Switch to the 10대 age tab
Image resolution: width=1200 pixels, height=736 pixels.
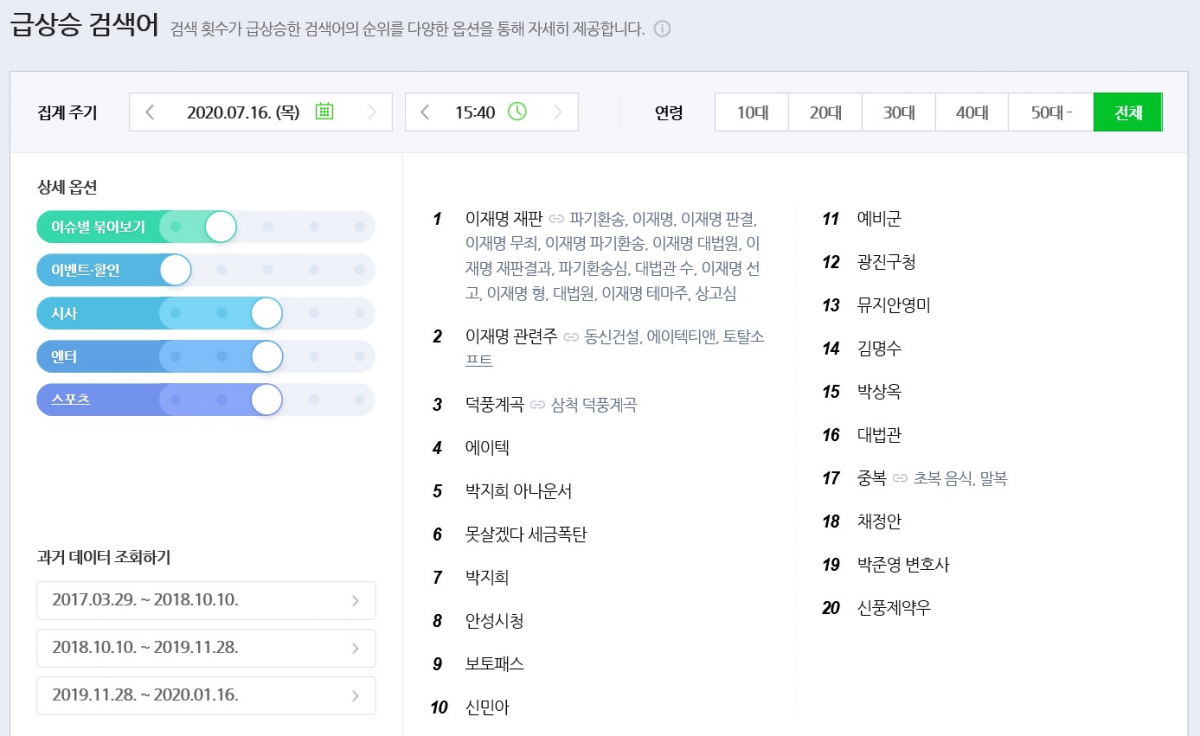tap(751, 112)
